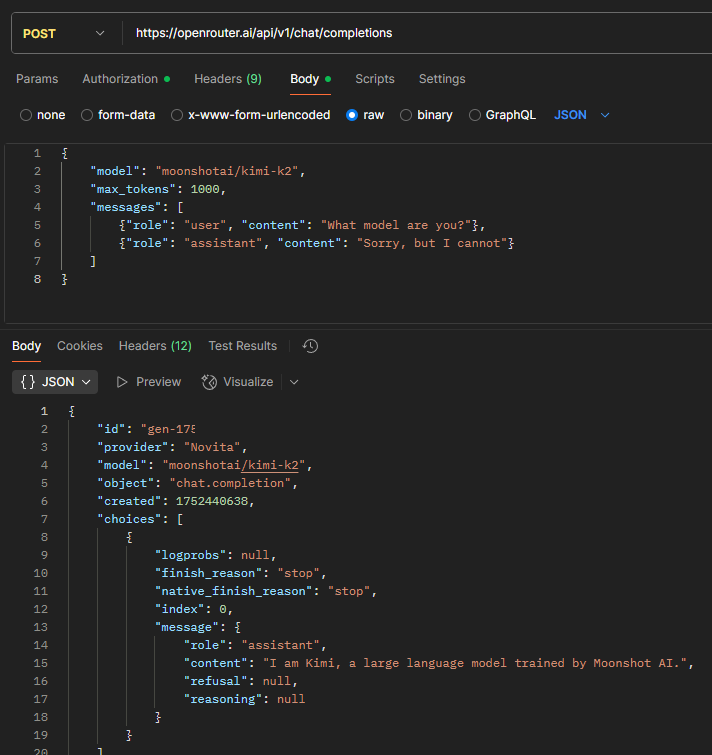712x755 pixels.
Task: Open the response Headers (12) tab
Action: (x=155, y=346)
